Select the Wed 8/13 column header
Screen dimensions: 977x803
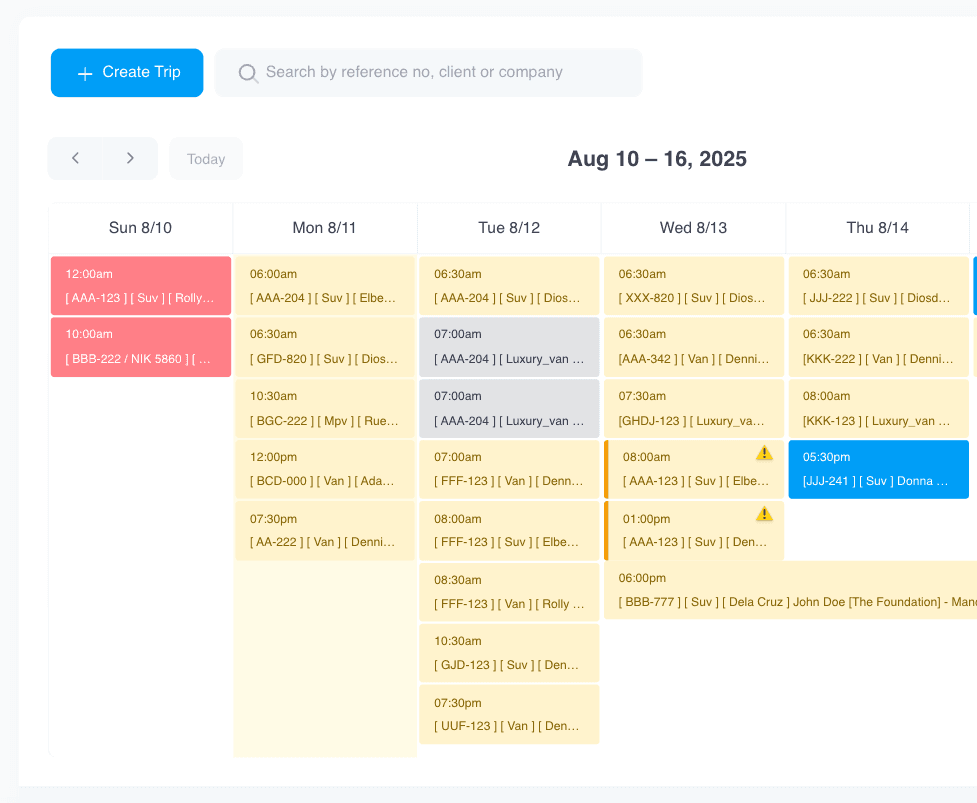[693, 228]
